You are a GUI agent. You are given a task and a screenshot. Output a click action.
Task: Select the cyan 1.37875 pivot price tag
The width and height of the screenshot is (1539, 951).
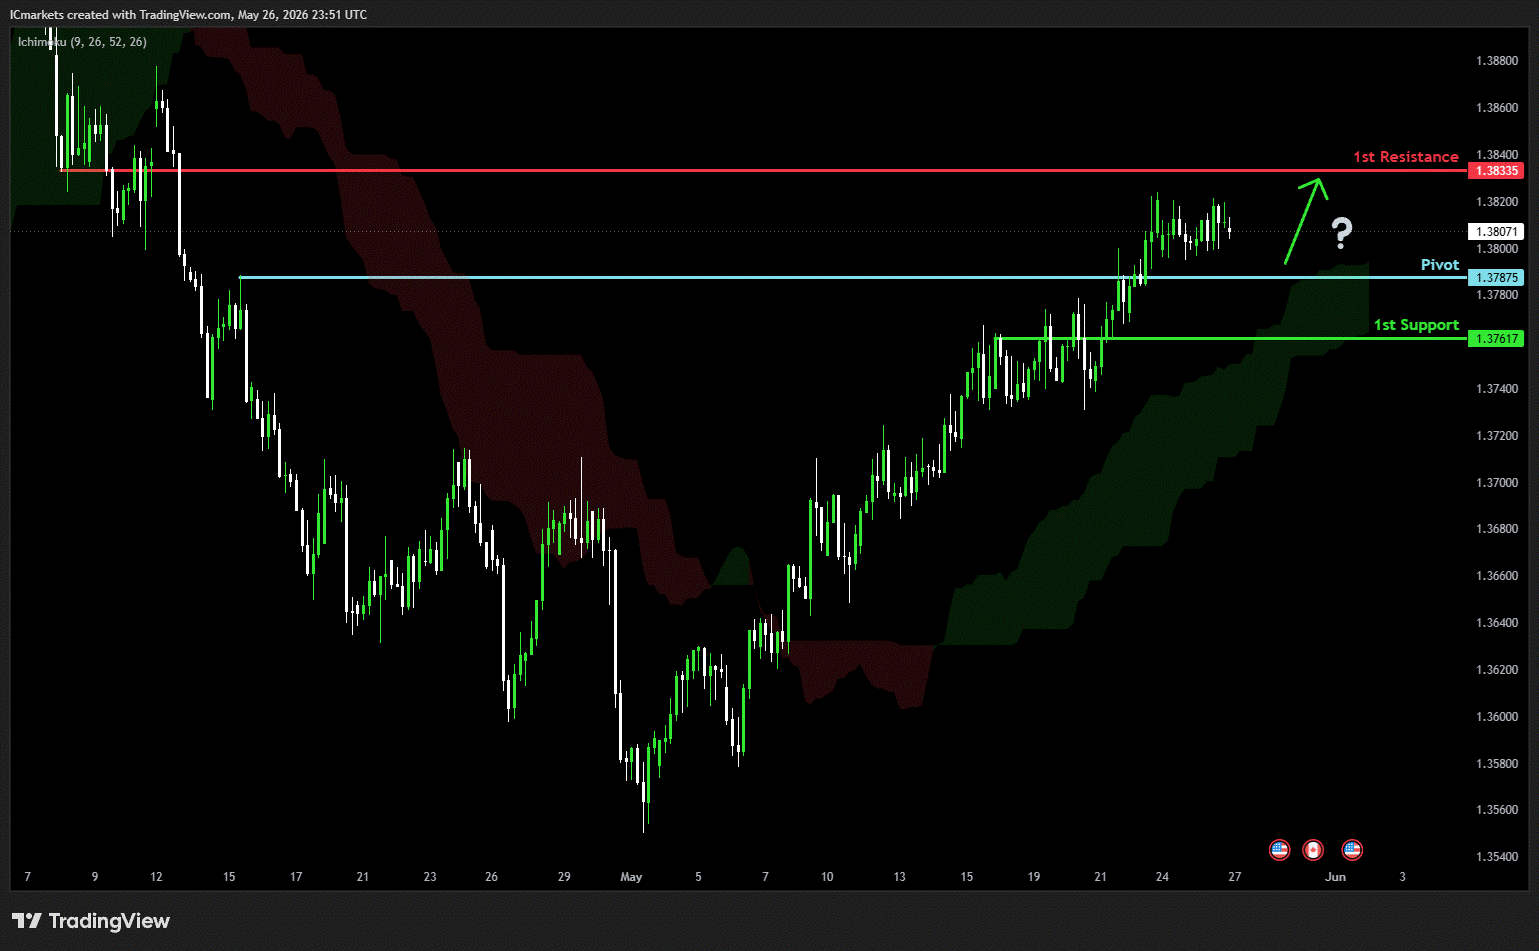click(1496, 278)
